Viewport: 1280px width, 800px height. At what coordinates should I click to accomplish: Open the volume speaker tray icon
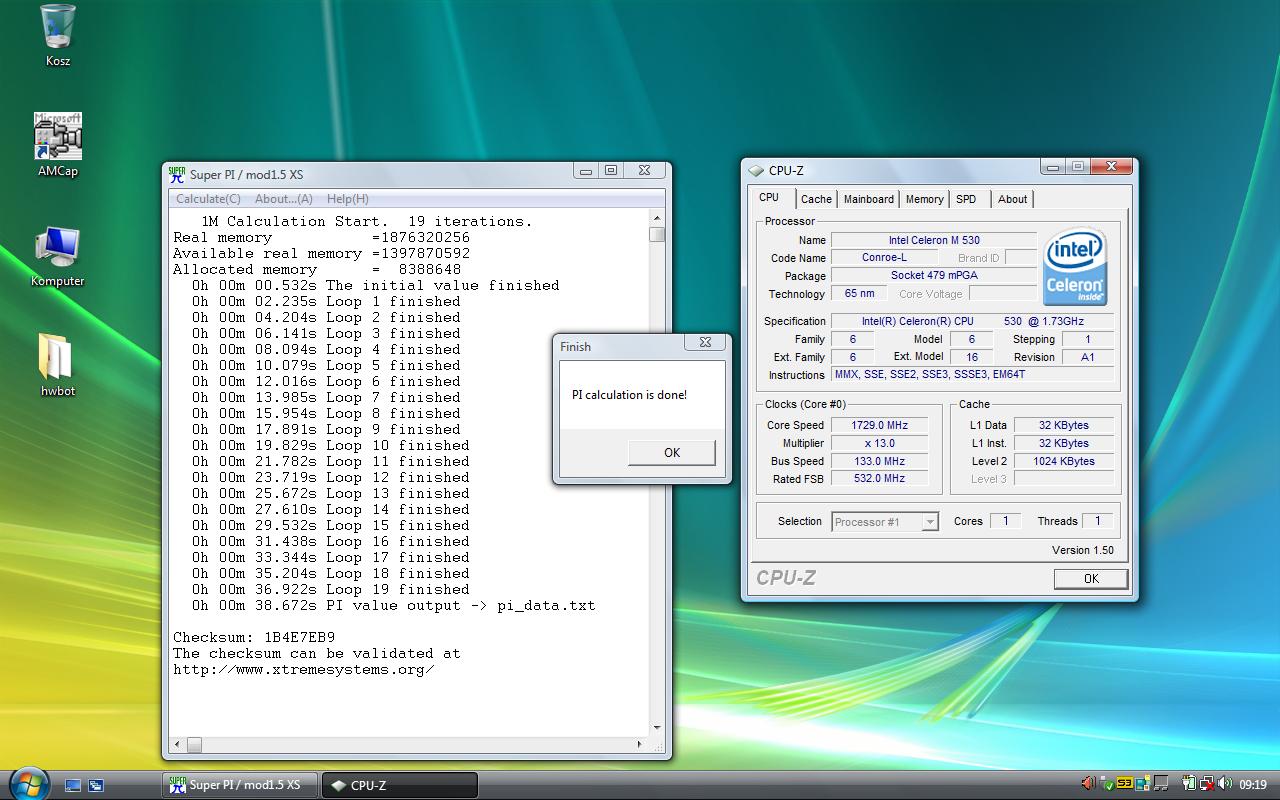1224,783
